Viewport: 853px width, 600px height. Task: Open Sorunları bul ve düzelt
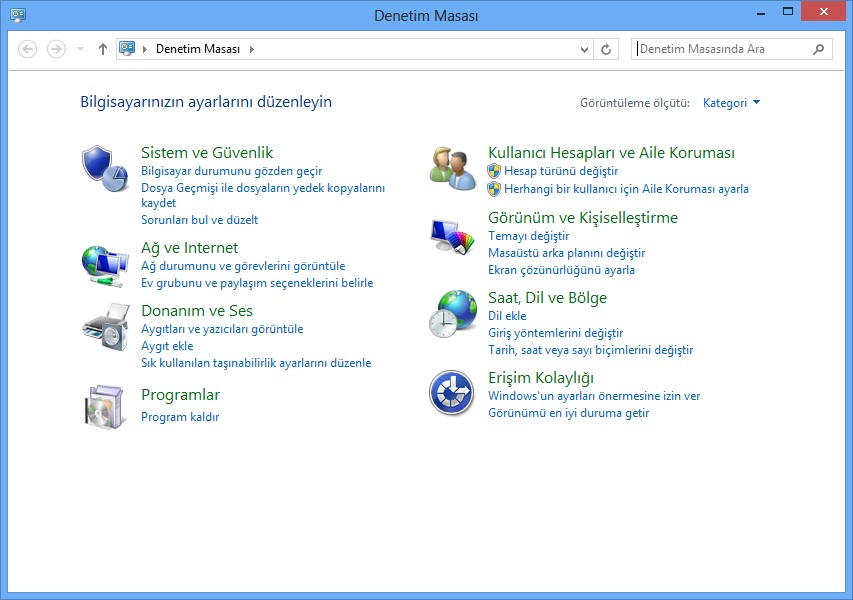coord(199,220)
